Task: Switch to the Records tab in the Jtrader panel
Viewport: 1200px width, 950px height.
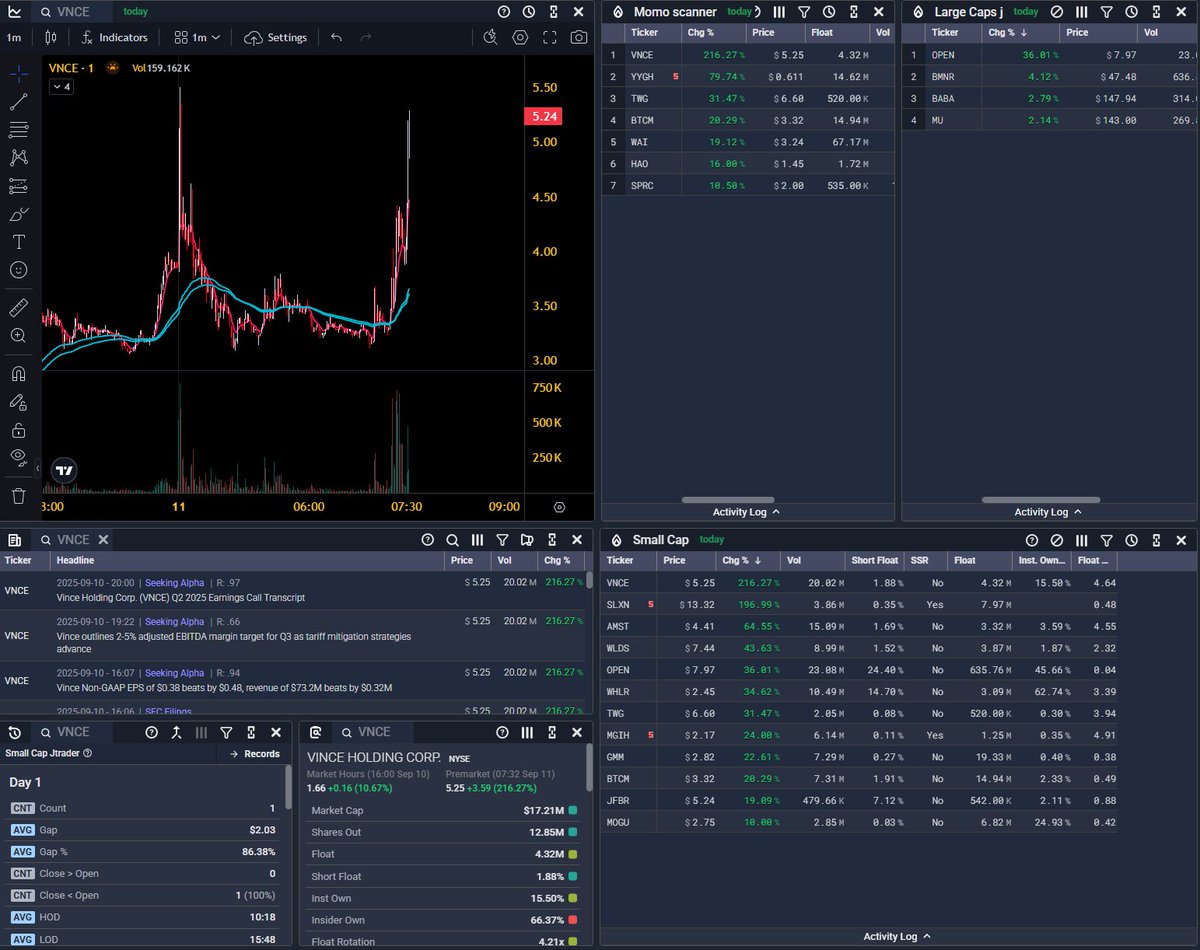Action: (253, 754)
